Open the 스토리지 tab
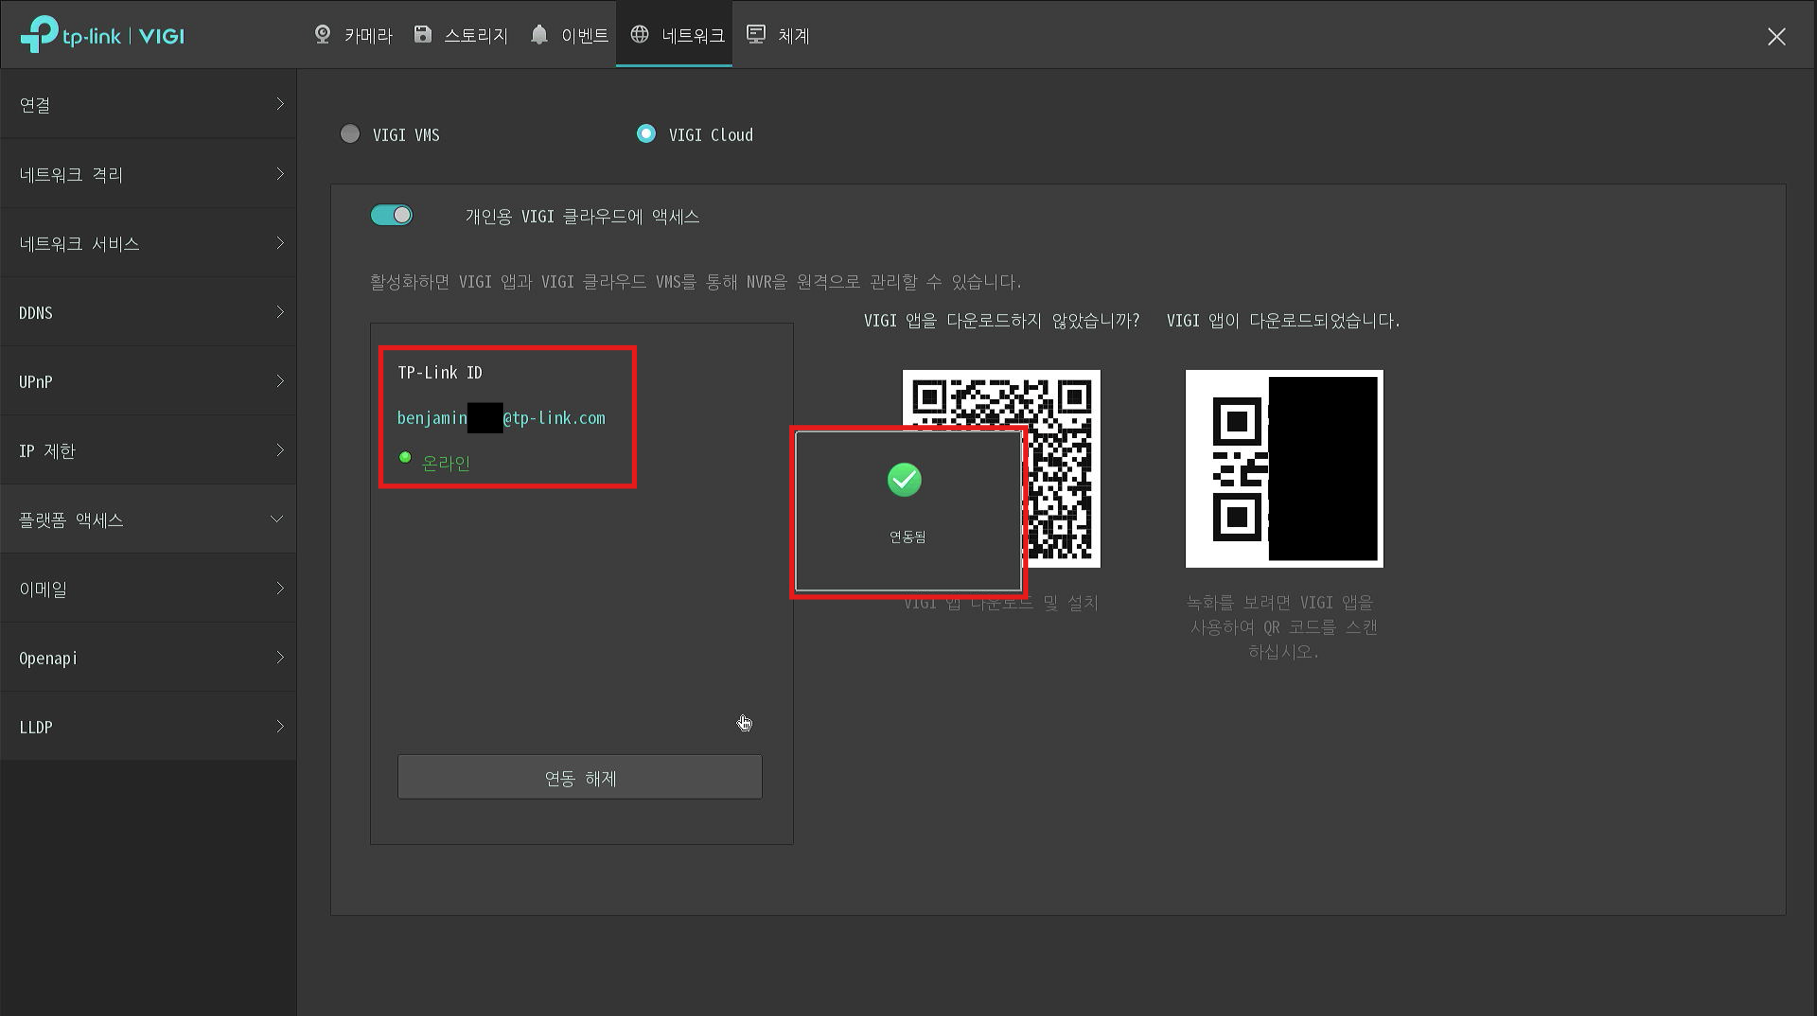 (x=475, y=36)
